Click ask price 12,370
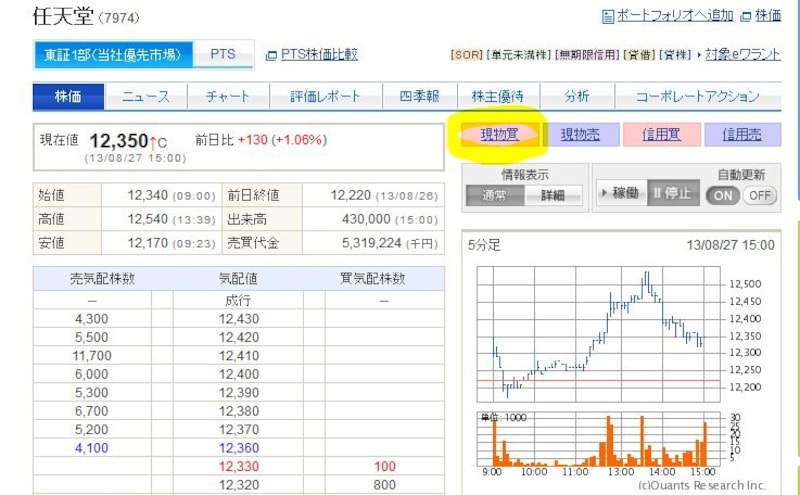This screenshot has width=800, height=495. [x=239, y=429]
